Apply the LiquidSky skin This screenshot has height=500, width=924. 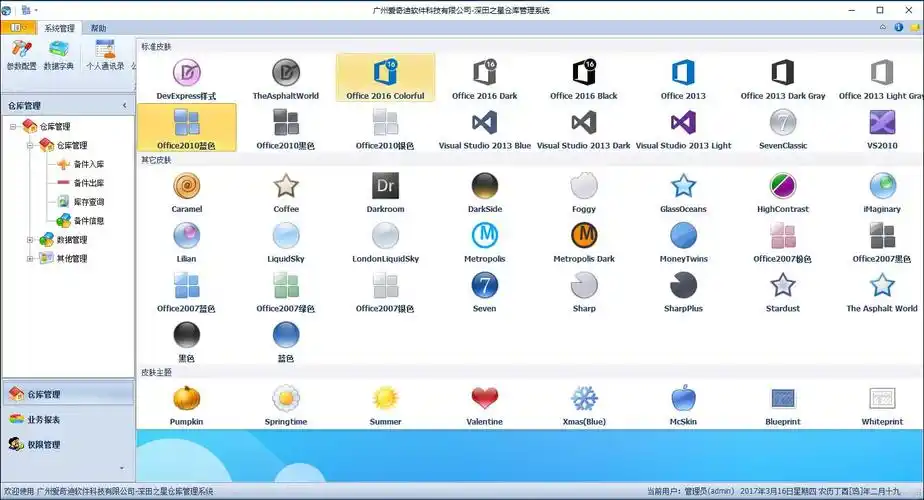tap(286, 242)
